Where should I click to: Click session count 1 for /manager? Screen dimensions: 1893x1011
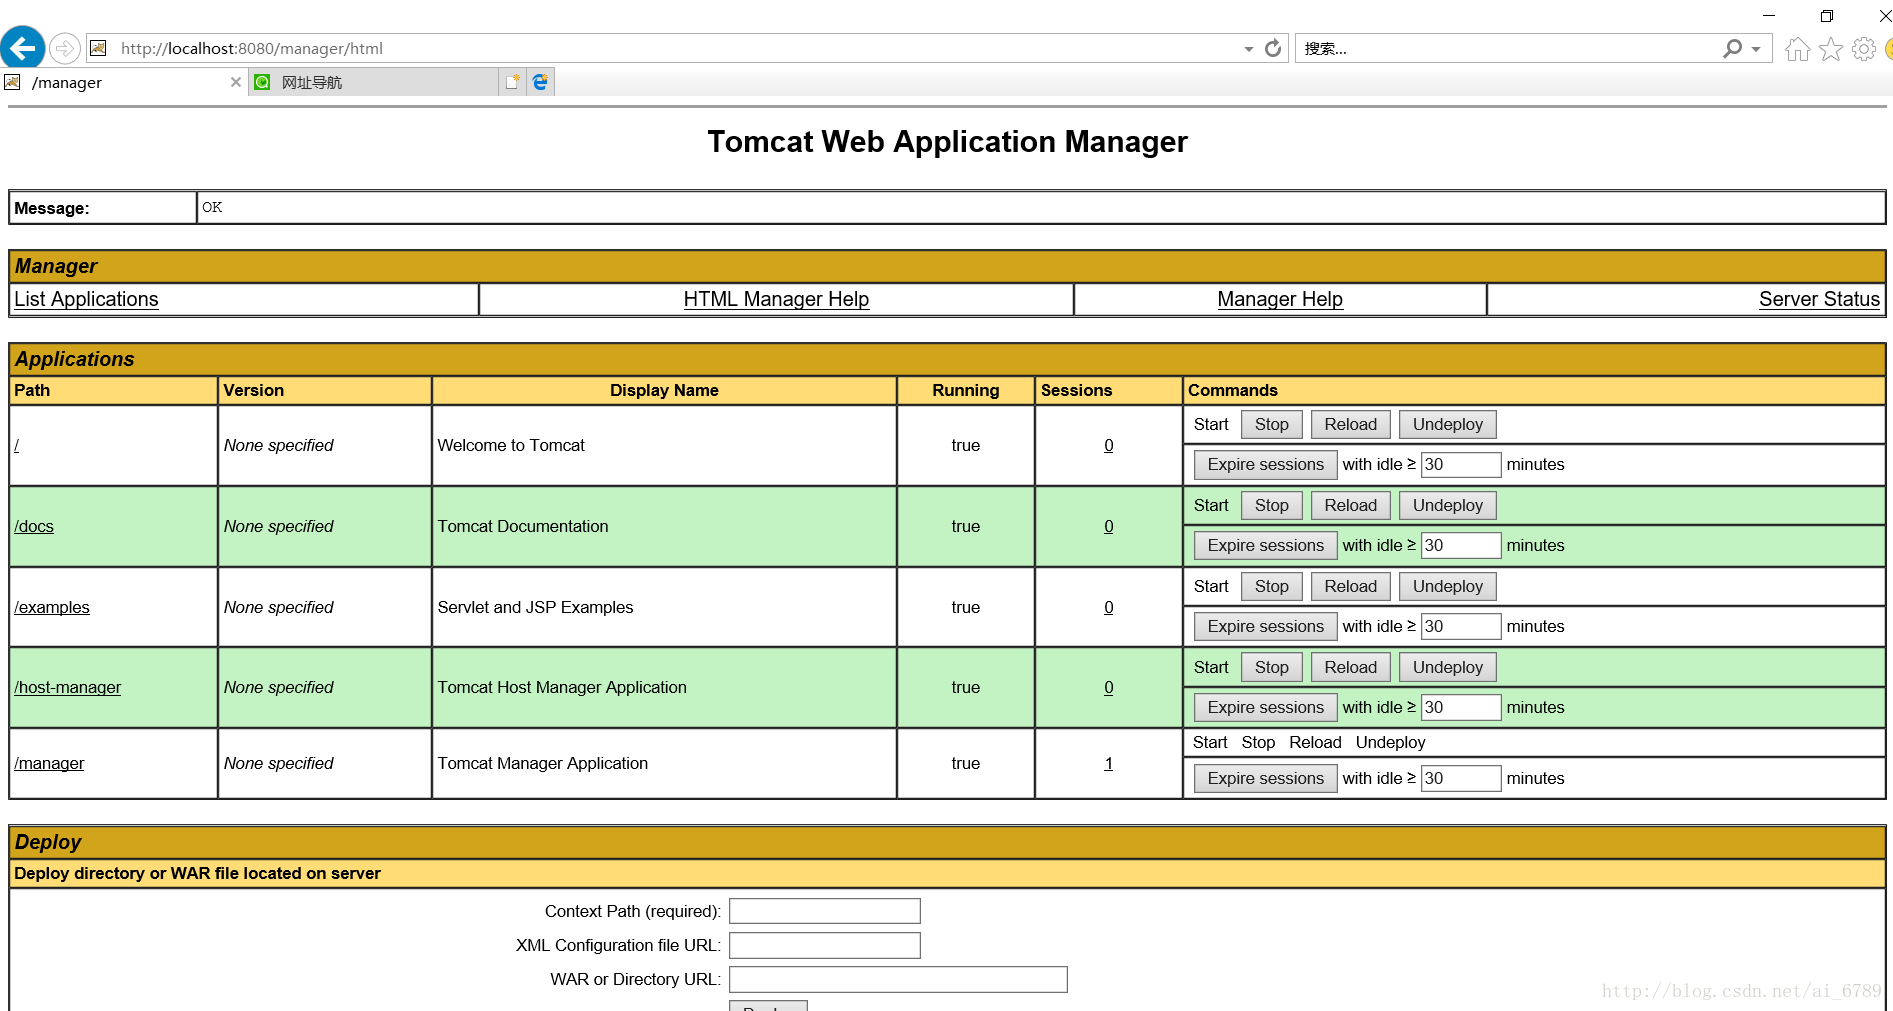click(1108, 763)
